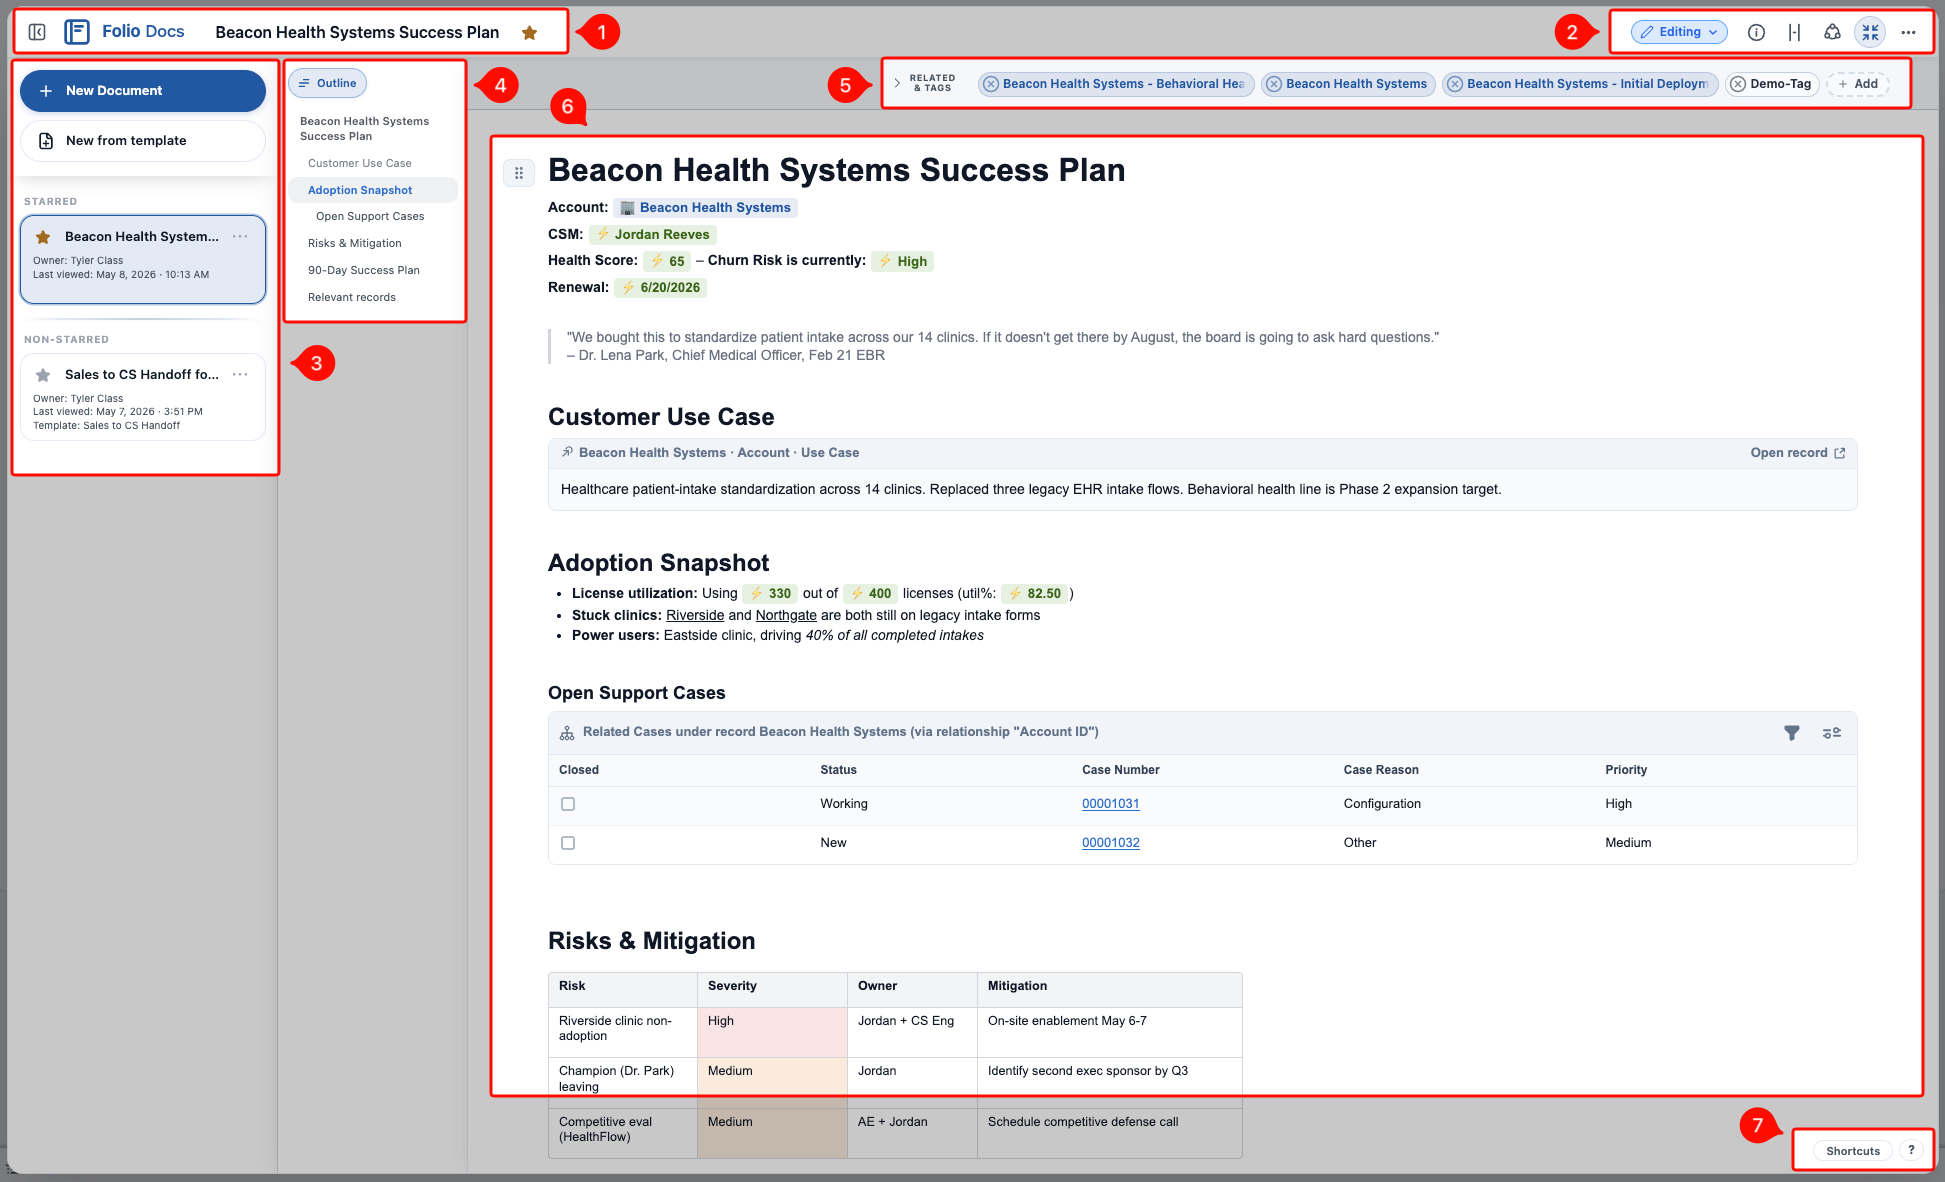Image resolution: width=1945 pixels, height=1182 pixels.
Task: Click the 400 total licenses chip
Action: click(871, 593)
